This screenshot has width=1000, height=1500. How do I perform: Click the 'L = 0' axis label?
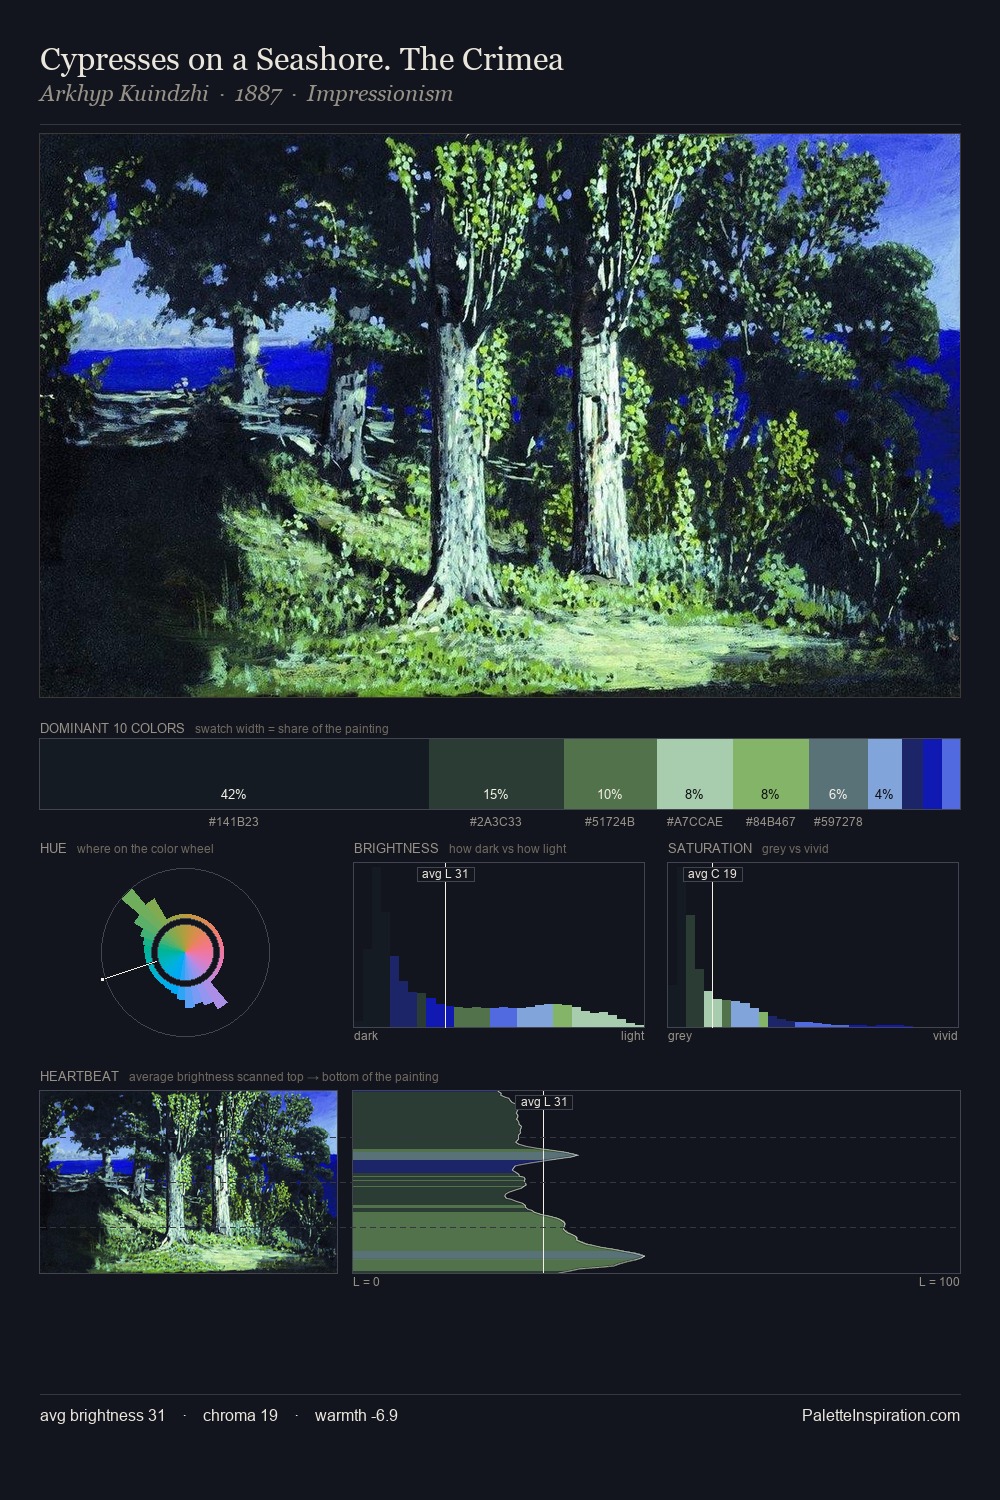(x=366, y=1282)
